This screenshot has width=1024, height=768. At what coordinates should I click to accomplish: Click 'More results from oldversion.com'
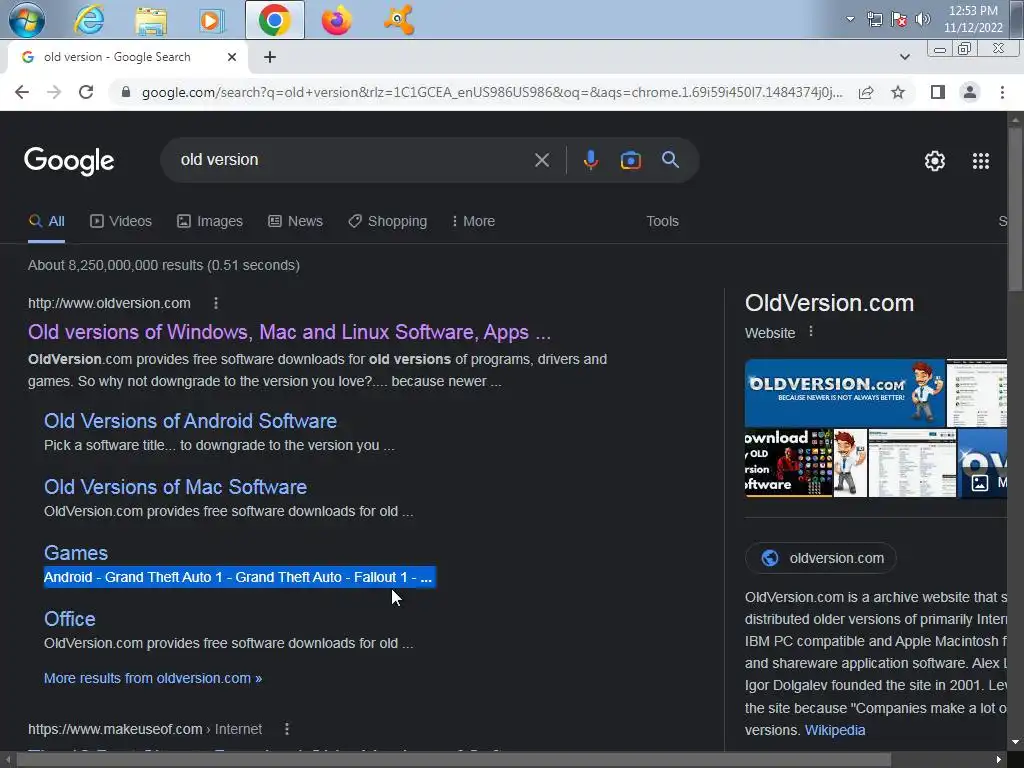pyautogui.click(x=153, y=679)
